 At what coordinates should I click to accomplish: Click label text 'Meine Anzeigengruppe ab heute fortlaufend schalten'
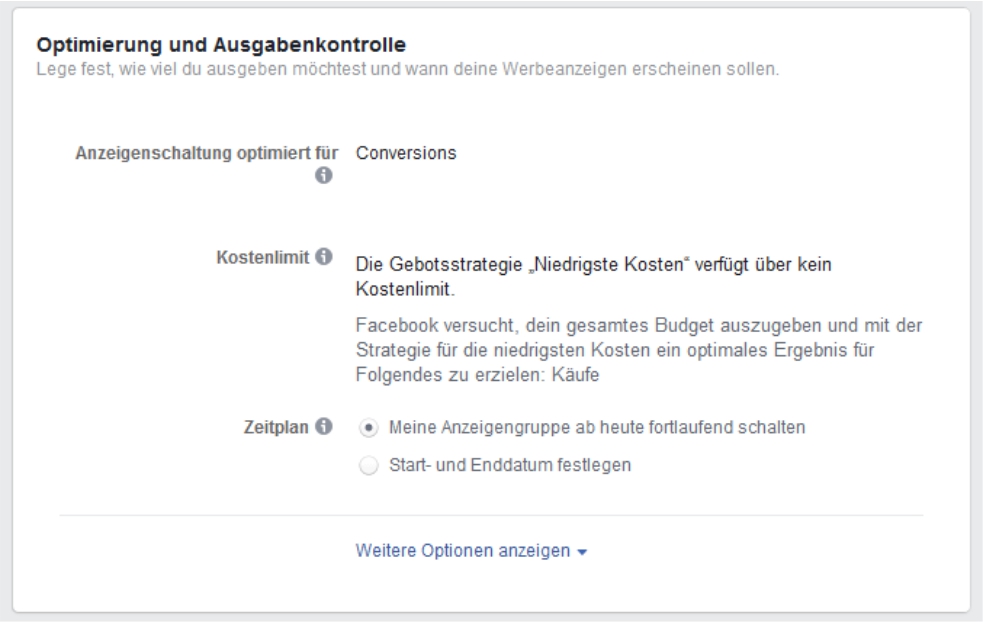pos(597,428)
